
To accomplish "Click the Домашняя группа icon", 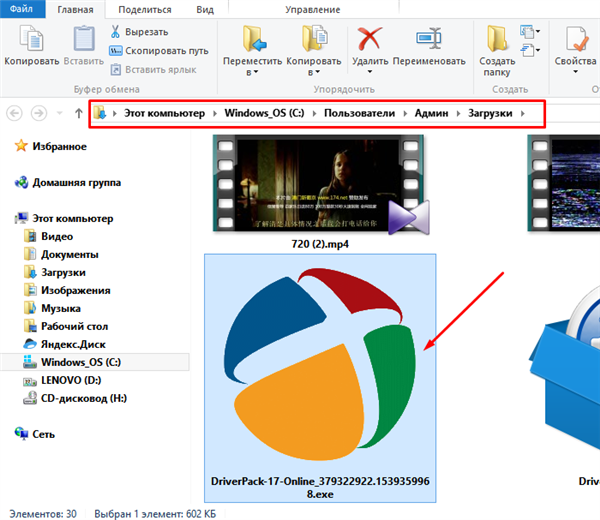I will click(21, 183).
